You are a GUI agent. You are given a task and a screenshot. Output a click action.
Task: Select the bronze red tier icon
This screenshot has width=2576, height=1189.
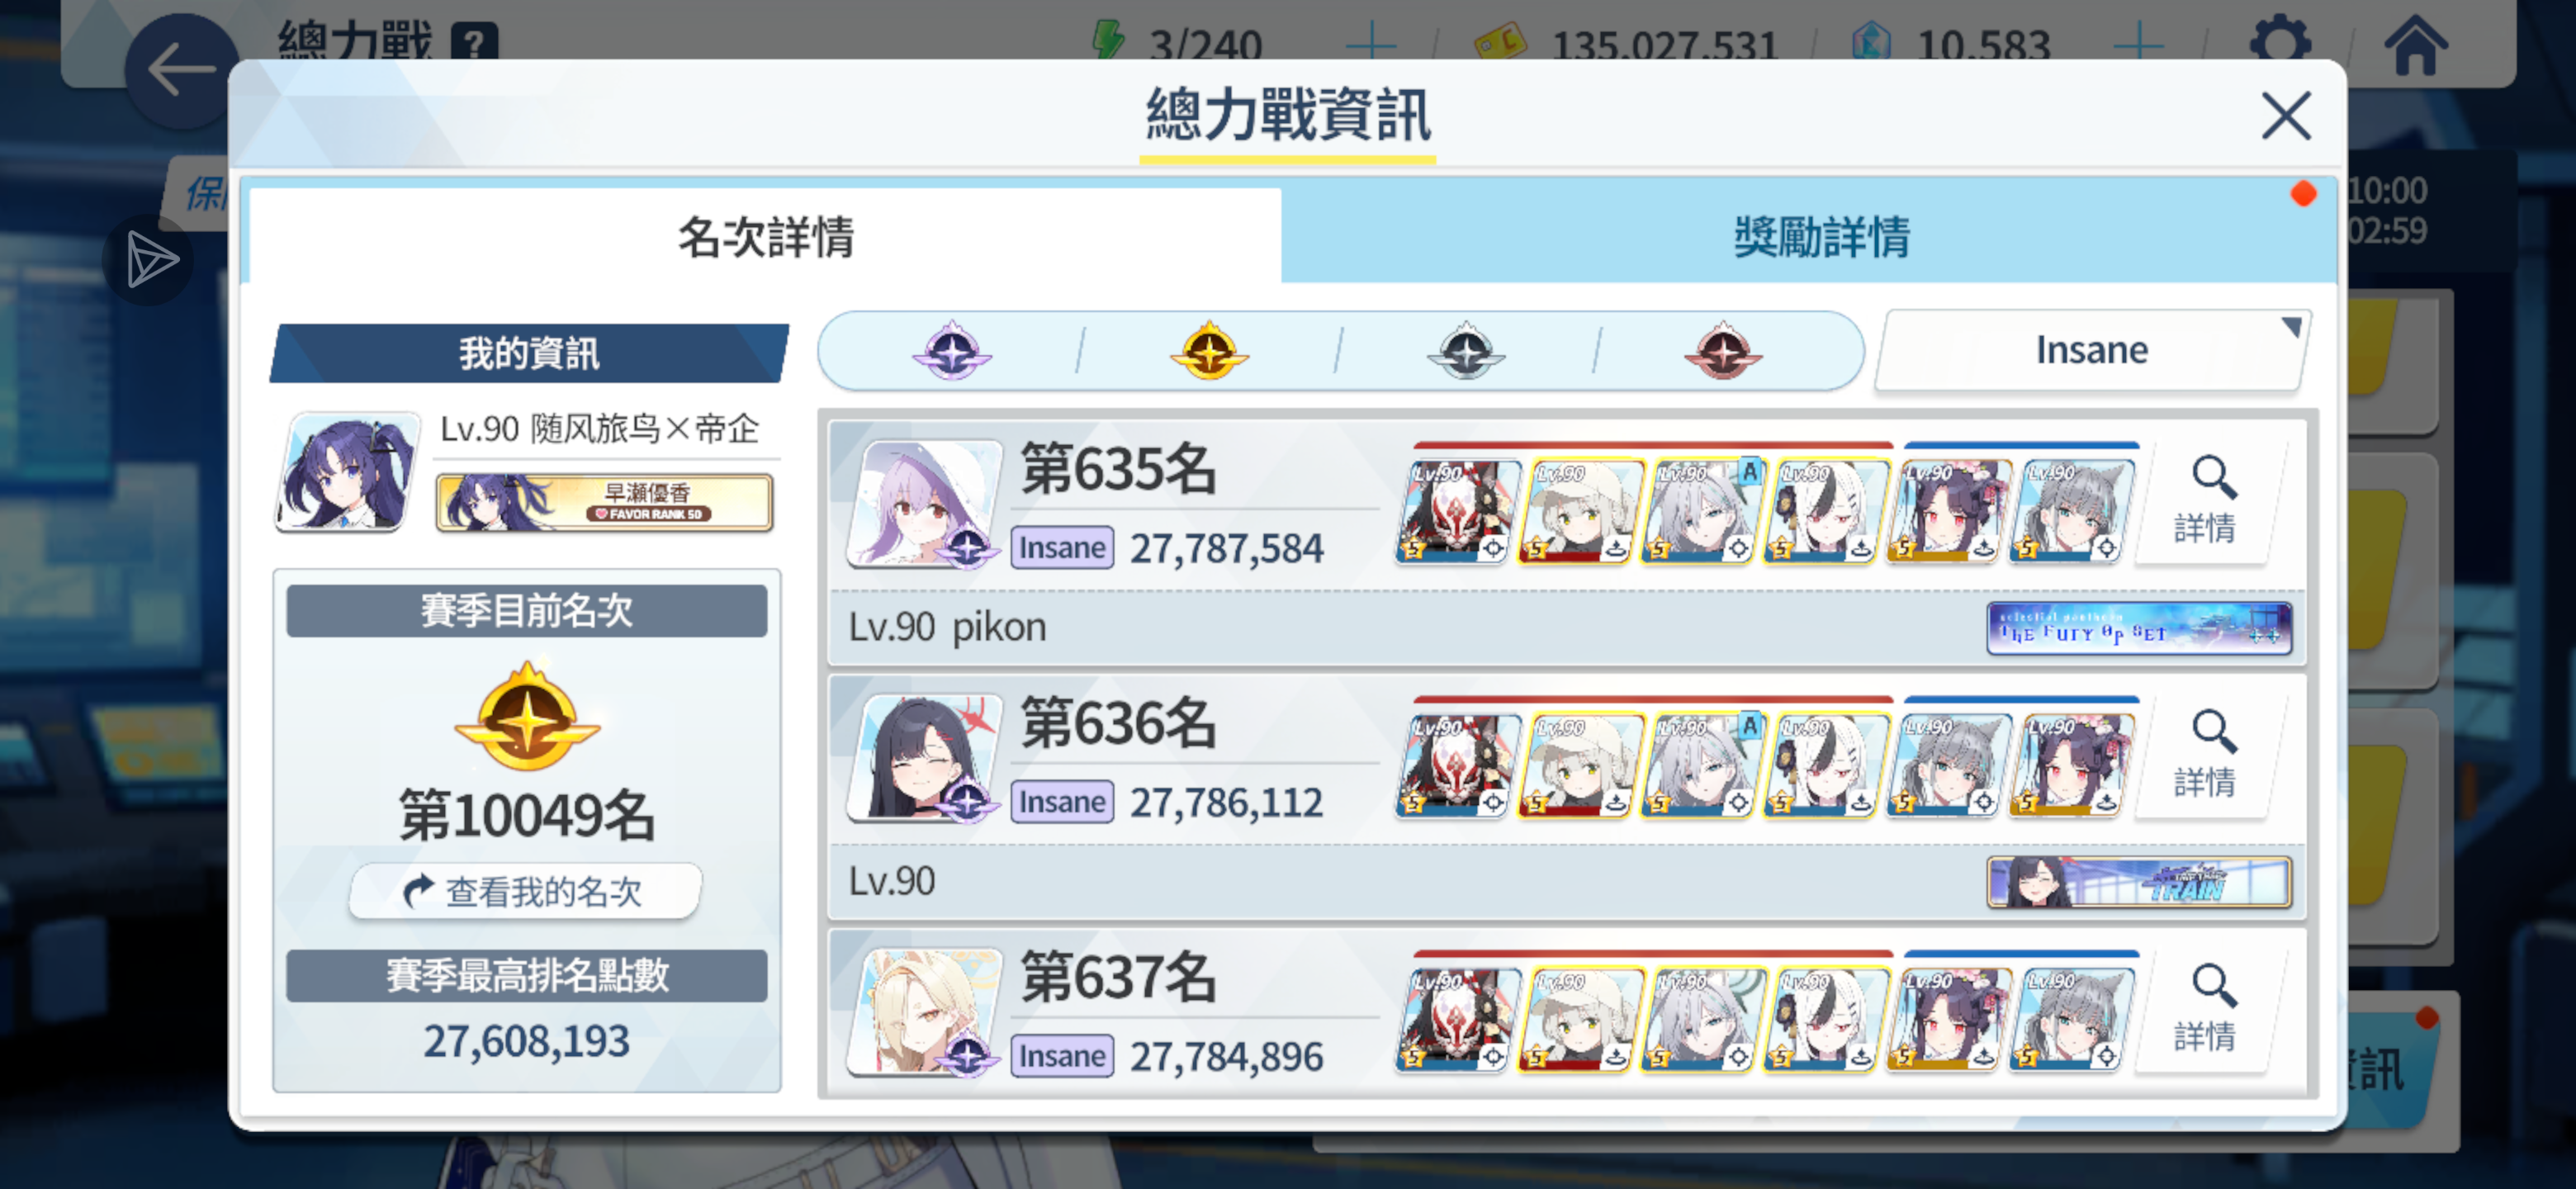1722,351
